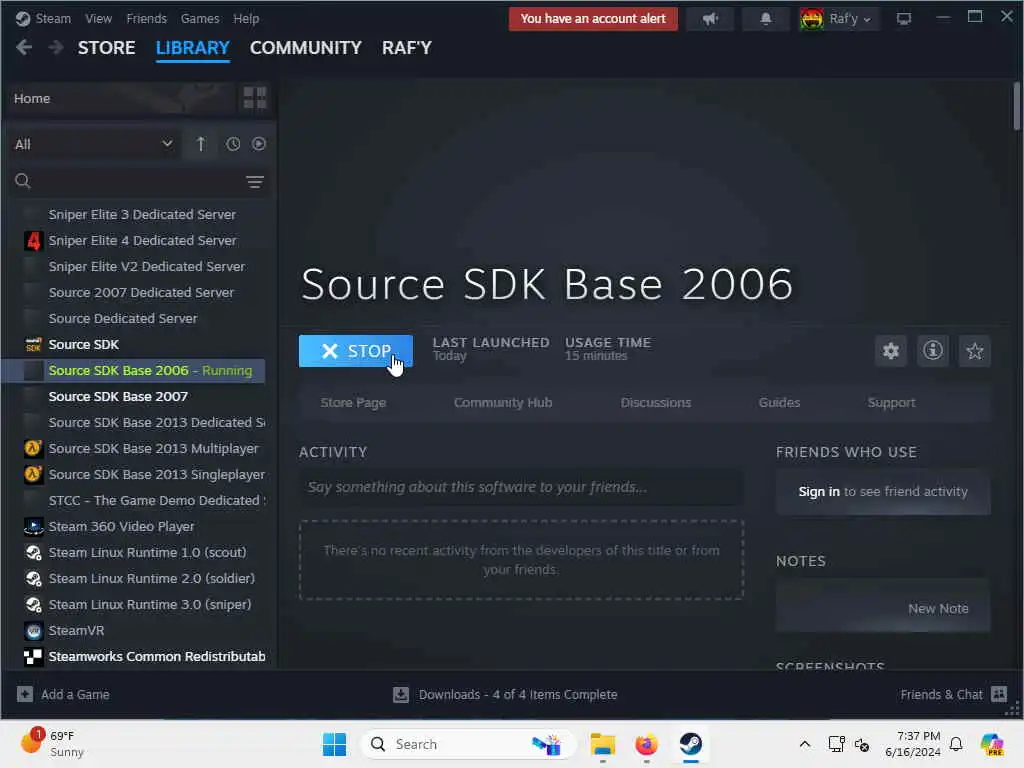The width and height of the screenshot is (1024, 768).
Task: Toggle the sort ascending arrow button
Action: 200,144
